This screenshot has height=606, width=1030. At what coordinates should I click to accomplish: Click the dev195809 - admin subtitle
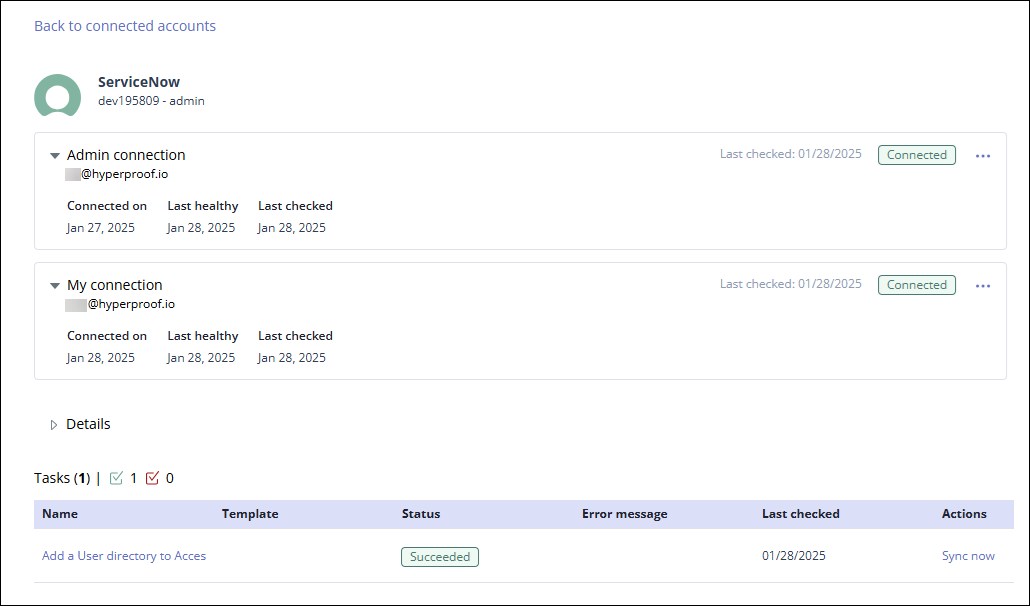tap(151, 101)
